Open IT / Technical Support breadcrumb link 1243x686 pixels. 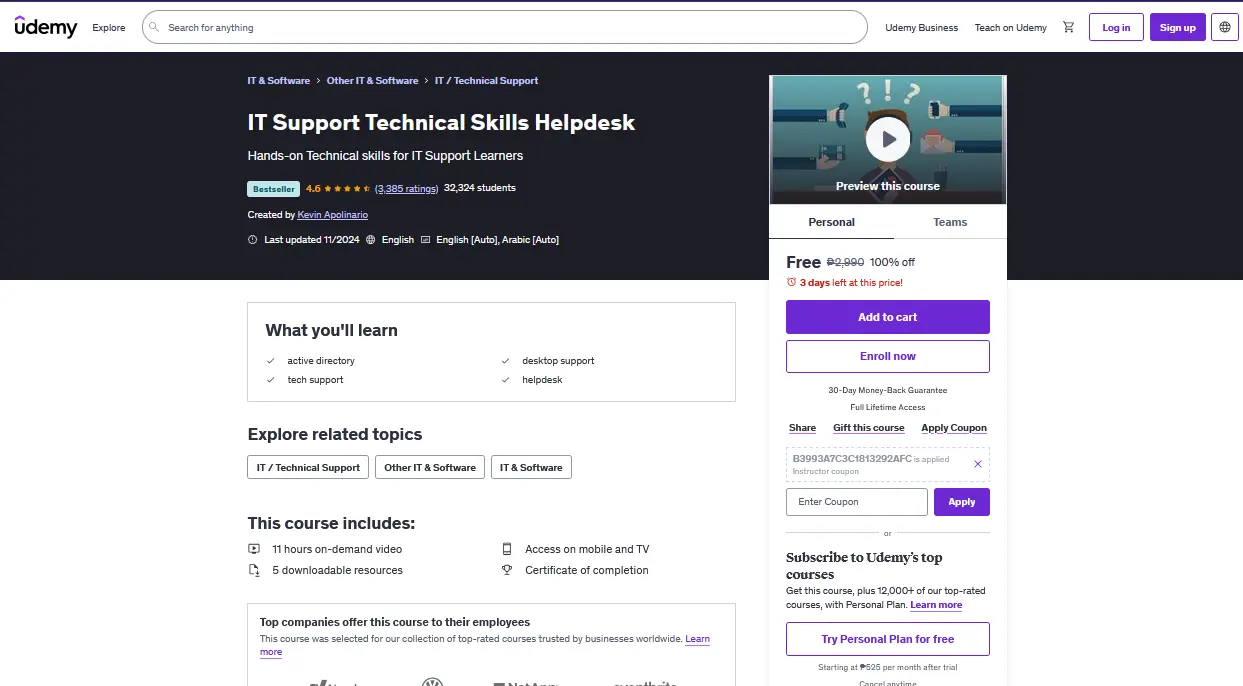pyautogui.click(x=486, y=81)
